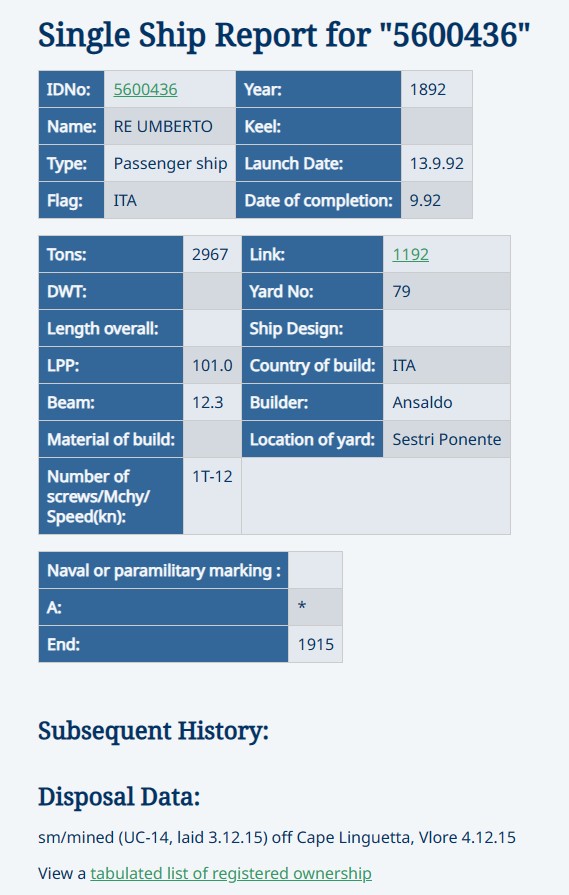Click the builder name Ansaldo
This screenshot has height=895, width=569.
(x=422, y=402)
